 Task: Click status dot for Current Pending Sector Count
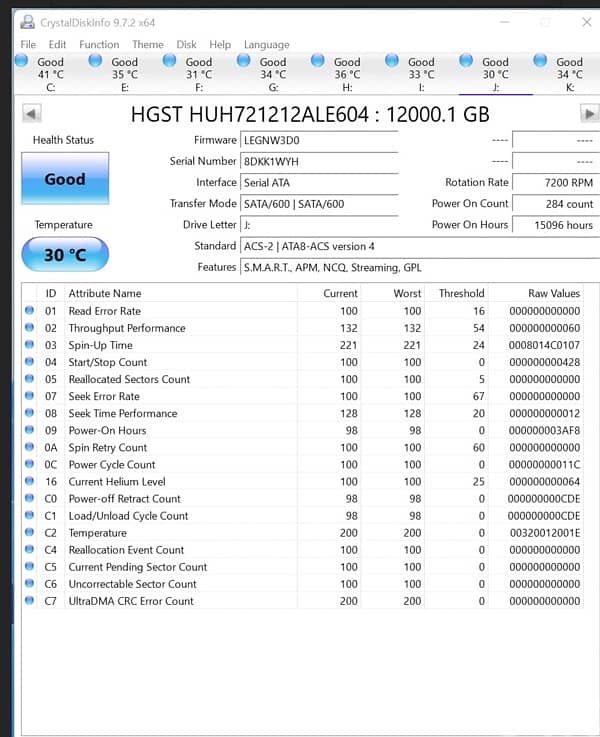[29, 566]
